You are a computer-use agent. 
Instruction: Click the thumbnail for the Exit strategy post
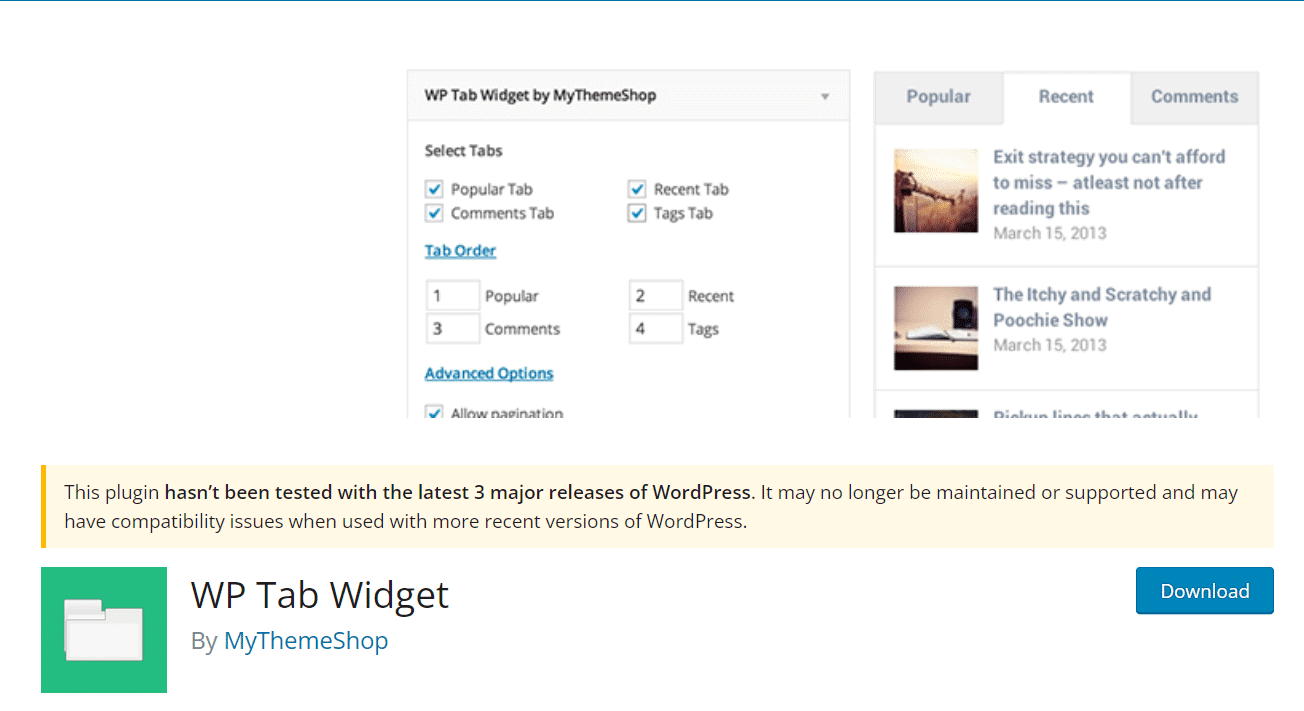point(936,190)
